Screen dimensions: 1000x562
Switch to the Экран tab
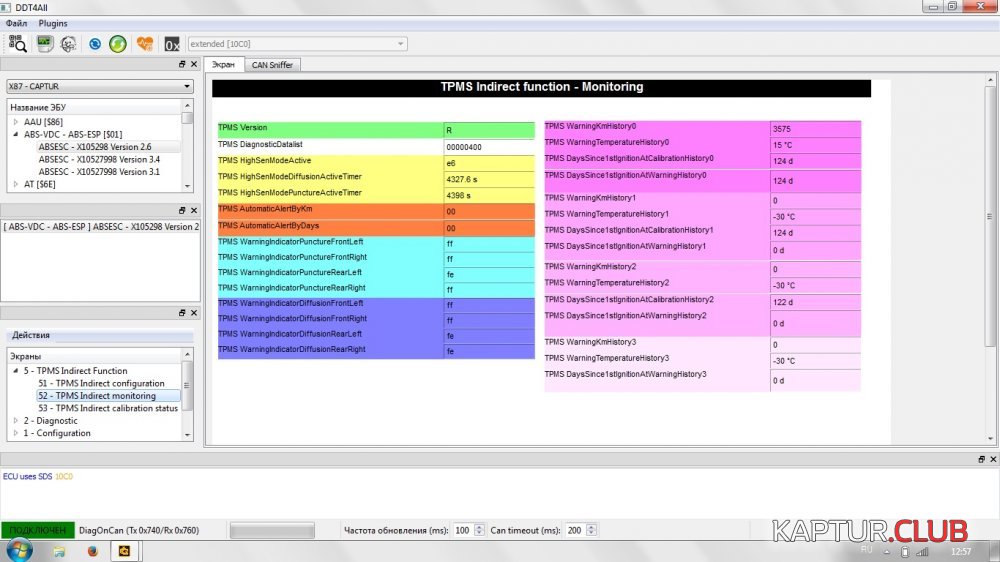click(223, 65)
